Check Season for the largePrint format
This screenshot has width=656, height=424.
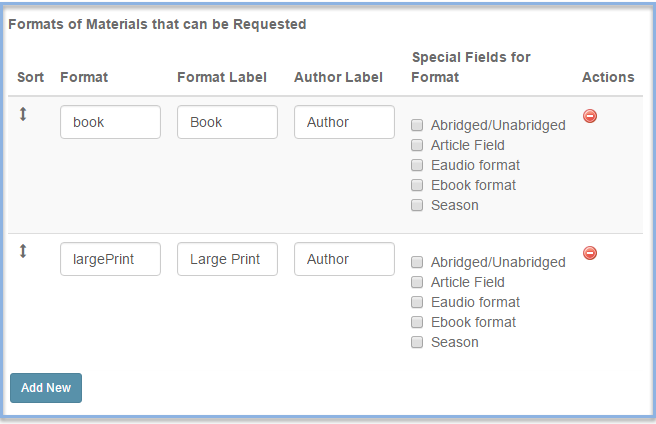(x=417, y=342)
